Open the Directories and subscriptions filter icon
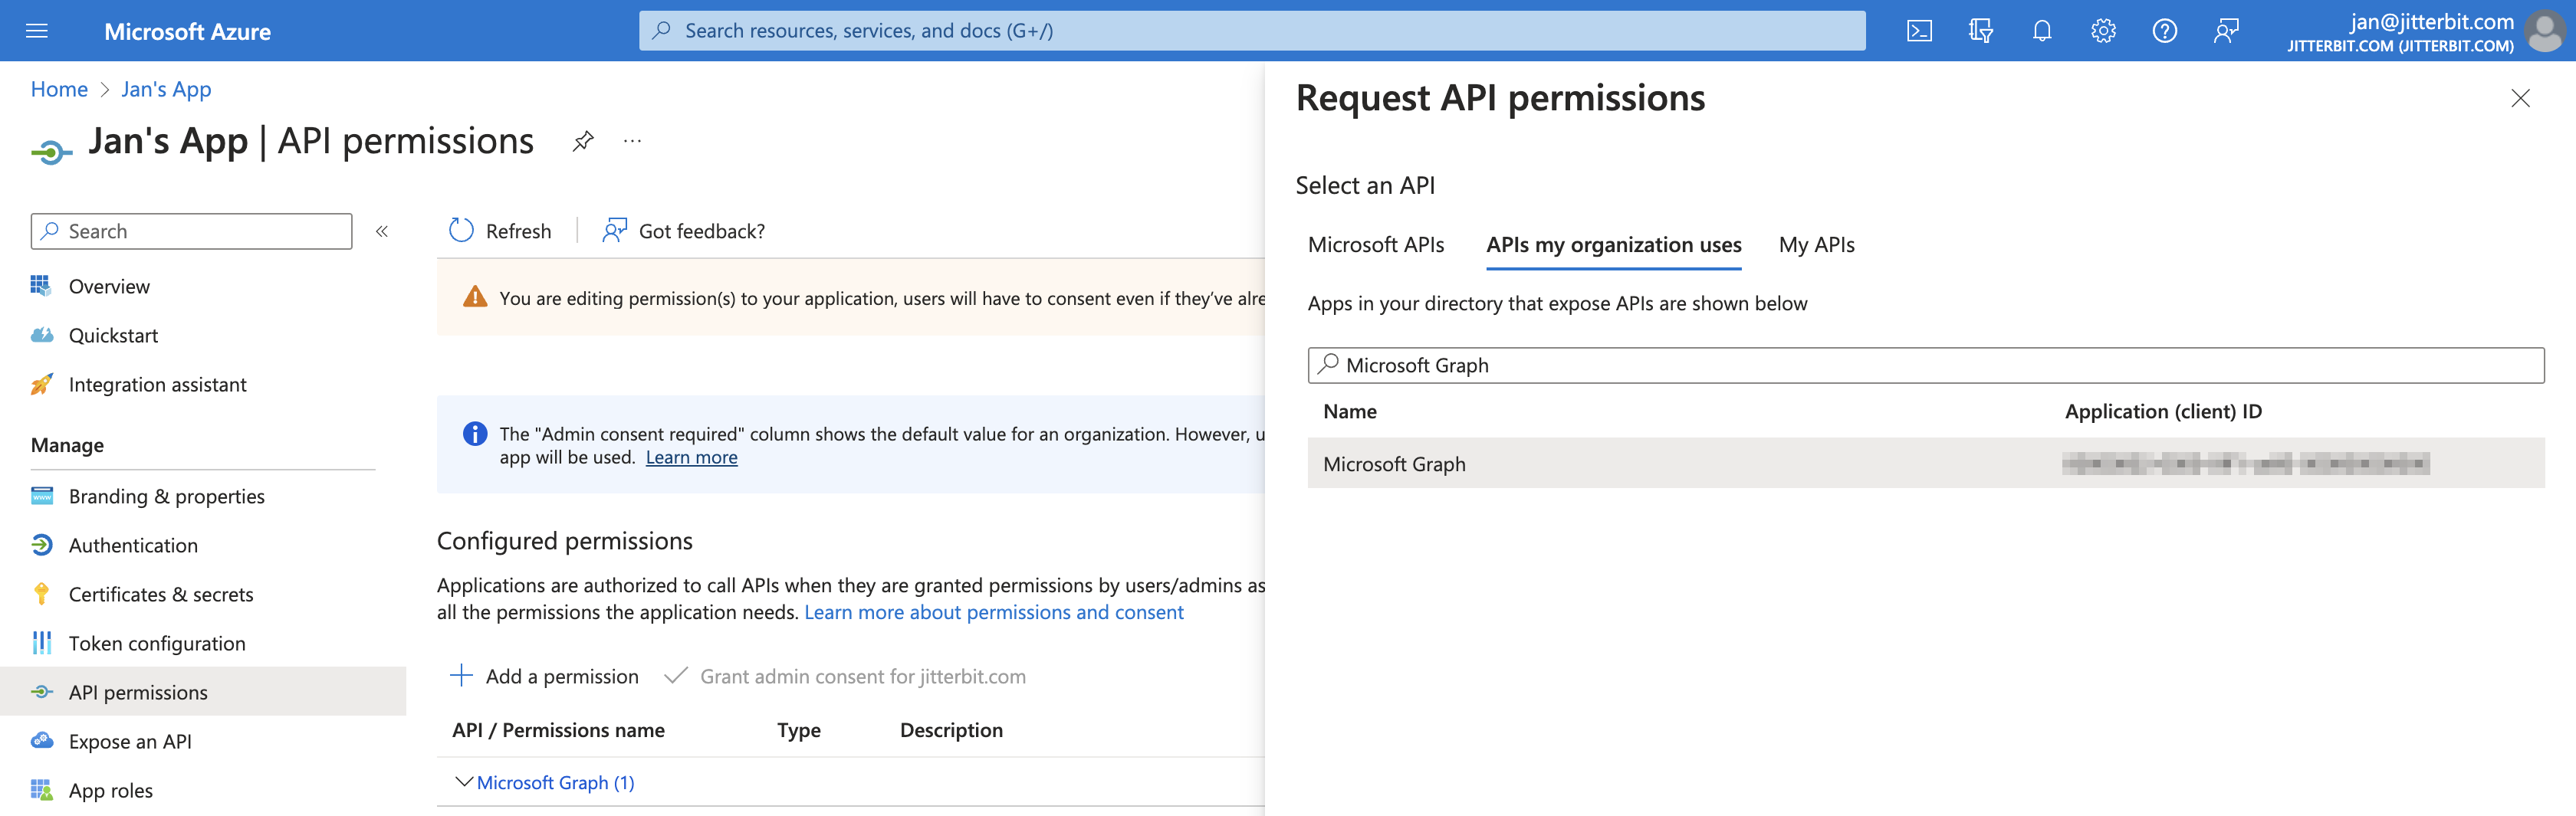The width and height of the screenshot is (2576, 816). click(x=1980, y=31)
